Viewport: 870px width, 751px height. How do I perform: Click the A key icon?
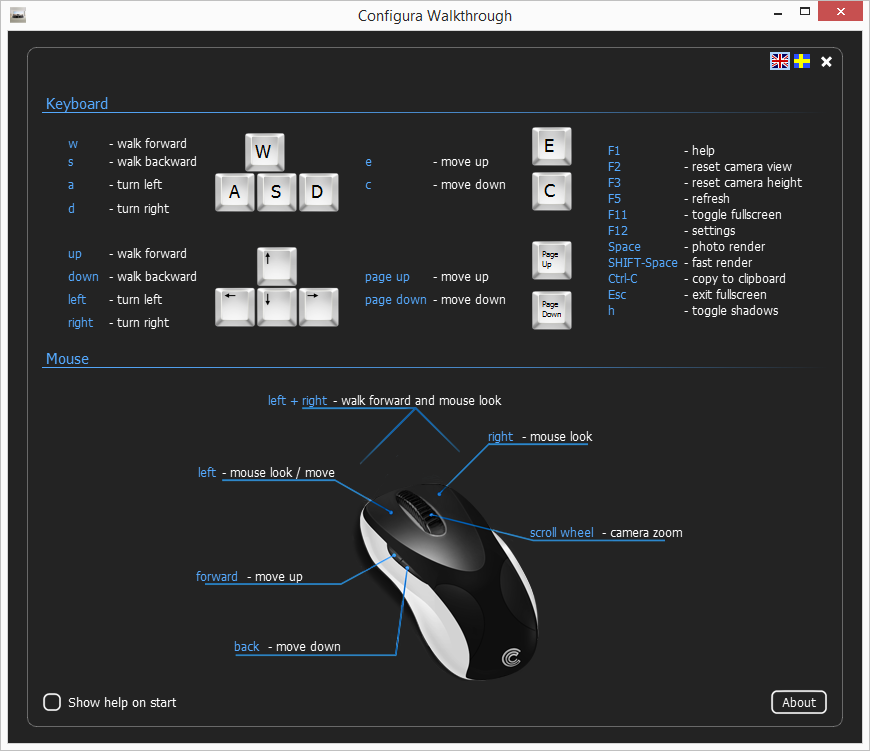pos(235,192)
